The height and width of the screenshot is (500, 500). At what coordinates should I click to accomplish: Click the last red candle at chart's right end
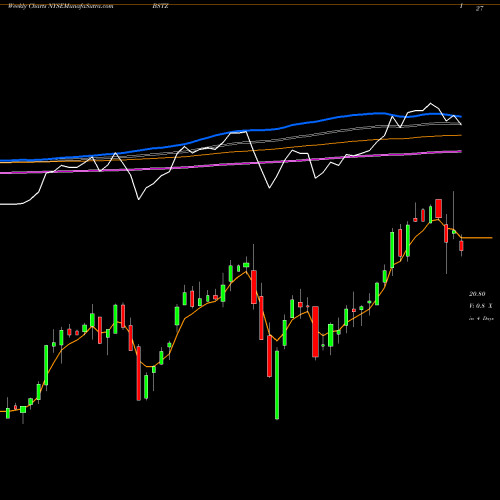461,246
